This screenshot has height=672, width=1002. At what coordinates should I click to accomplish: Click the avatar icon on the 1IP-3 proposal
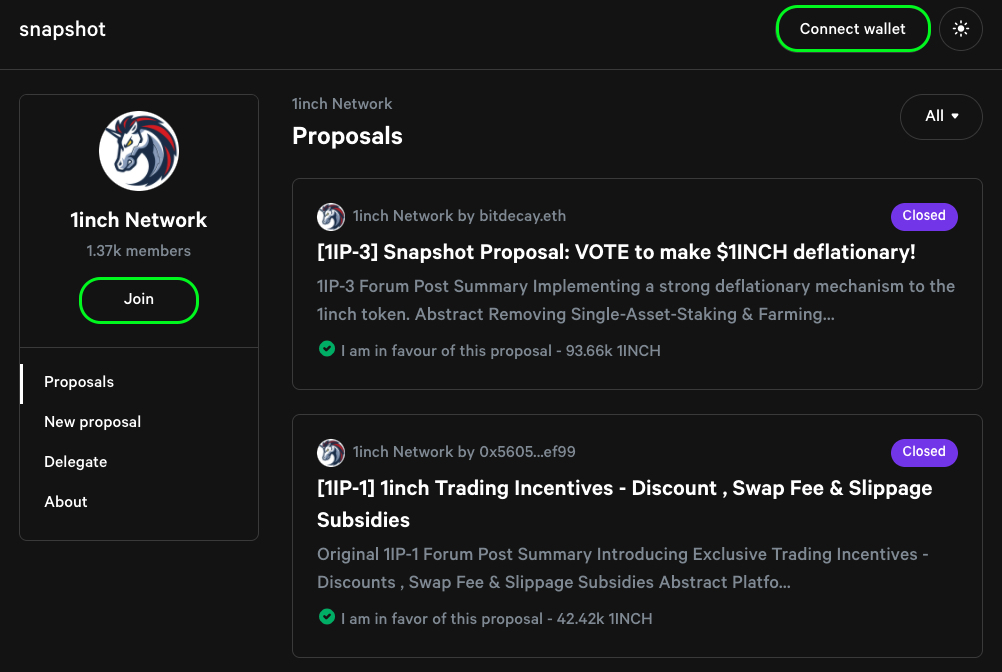pyautogui.click(x=331, y=216)
